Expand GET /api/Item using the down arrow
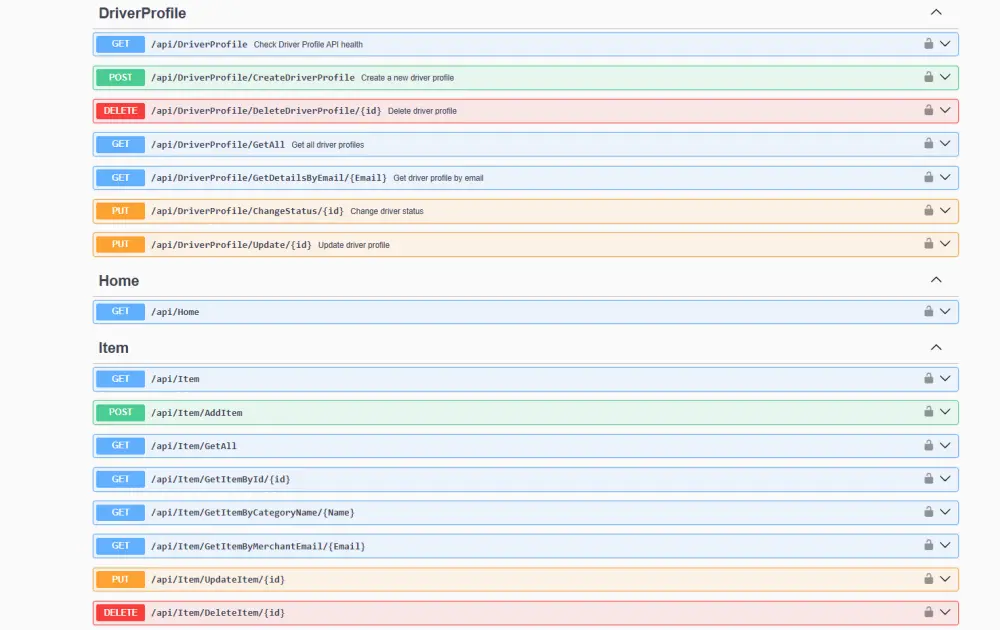1000x630 pixels. coord(944,378)
